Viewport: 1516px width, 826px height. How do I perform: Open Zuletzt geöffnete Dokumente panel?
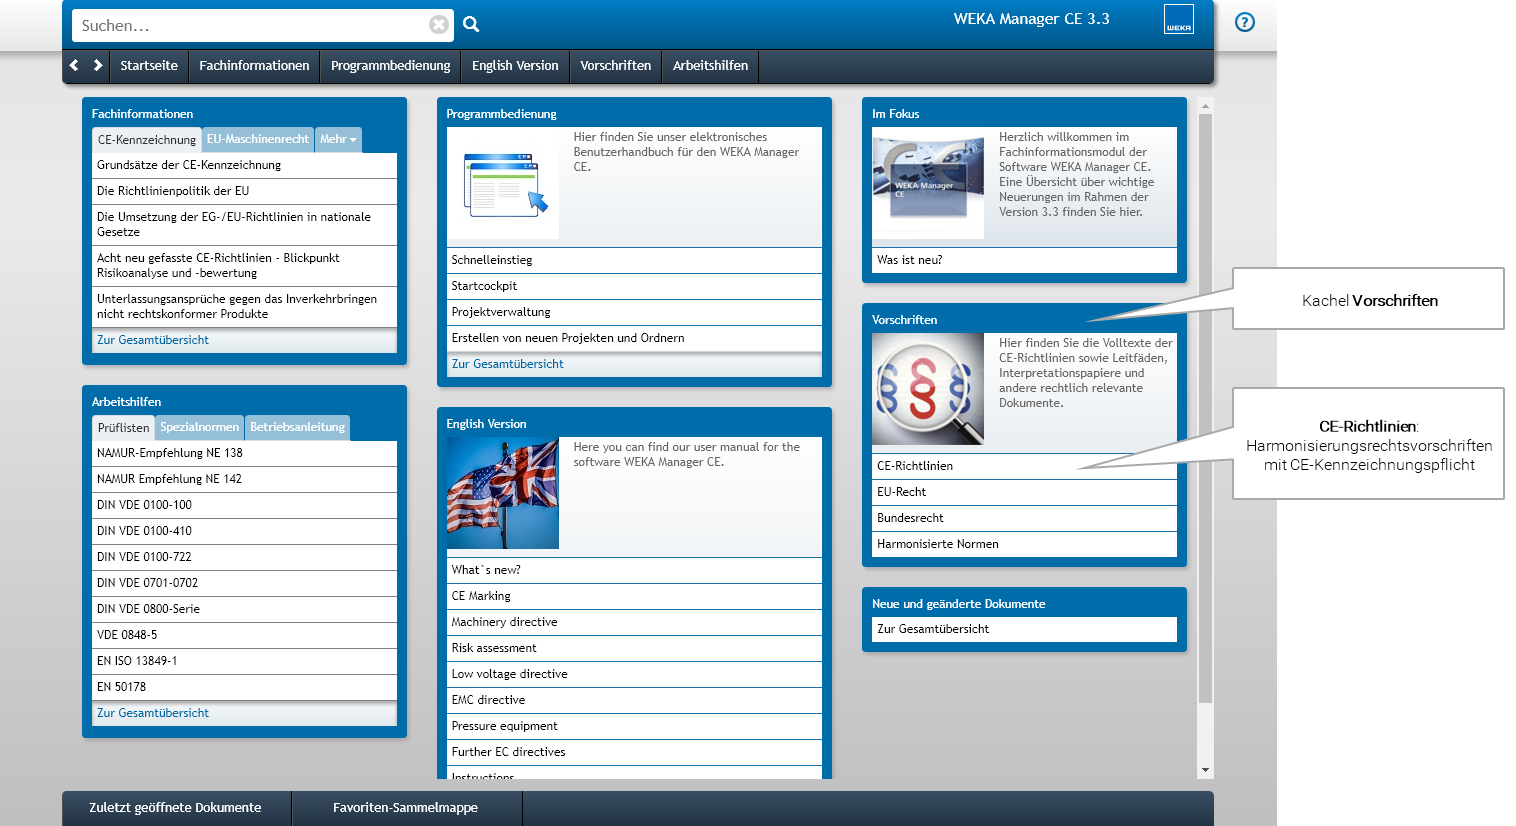(x=175, y=808)
